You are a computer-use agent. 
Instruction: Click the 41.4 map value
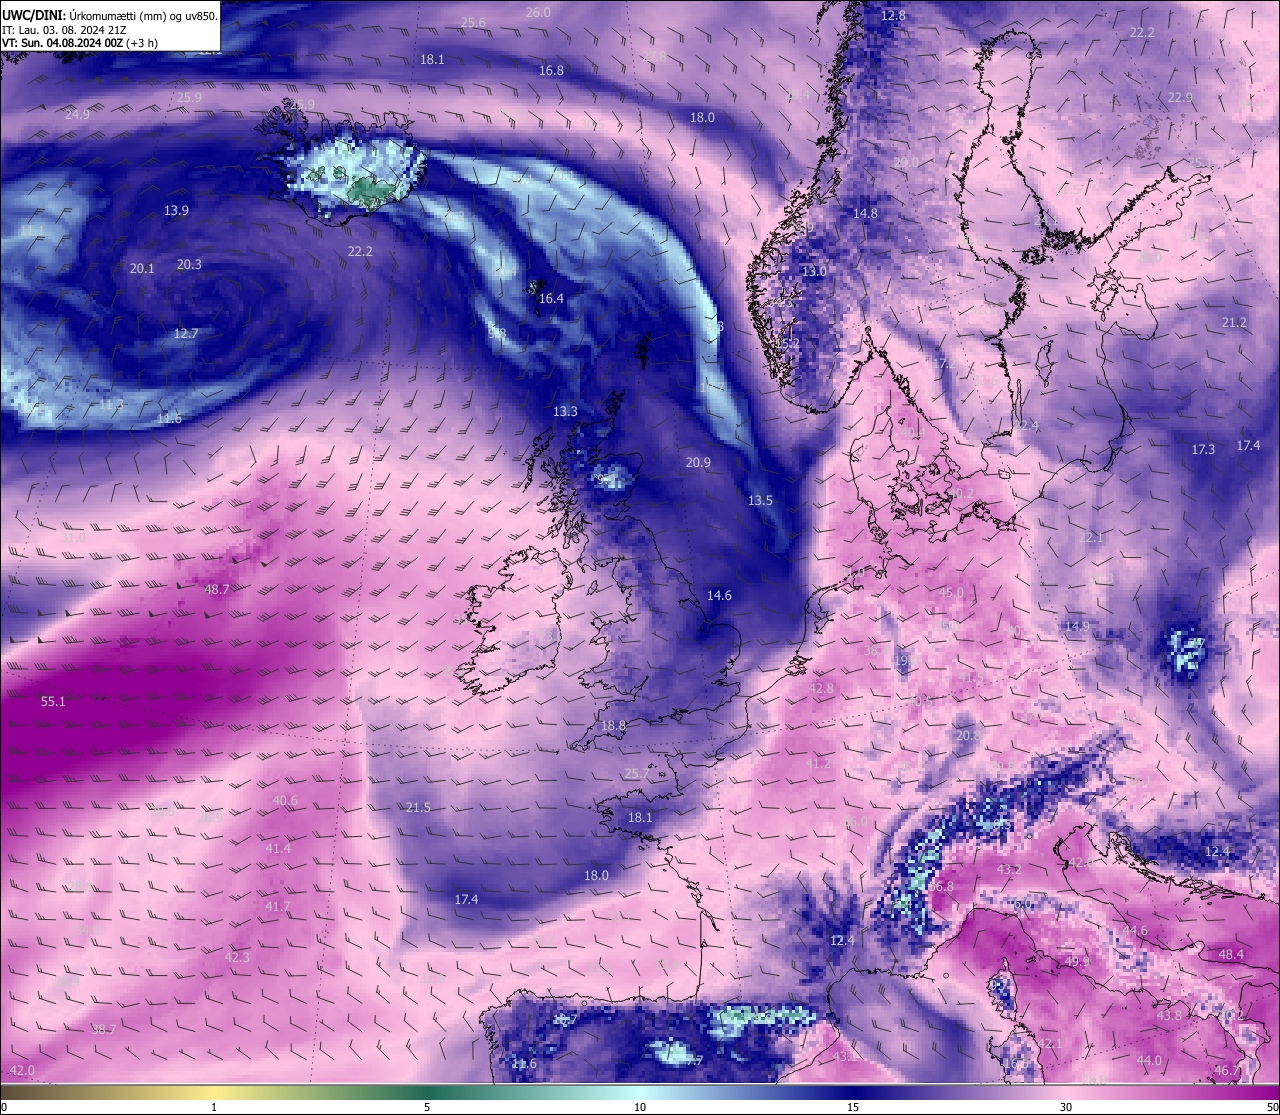278,849
